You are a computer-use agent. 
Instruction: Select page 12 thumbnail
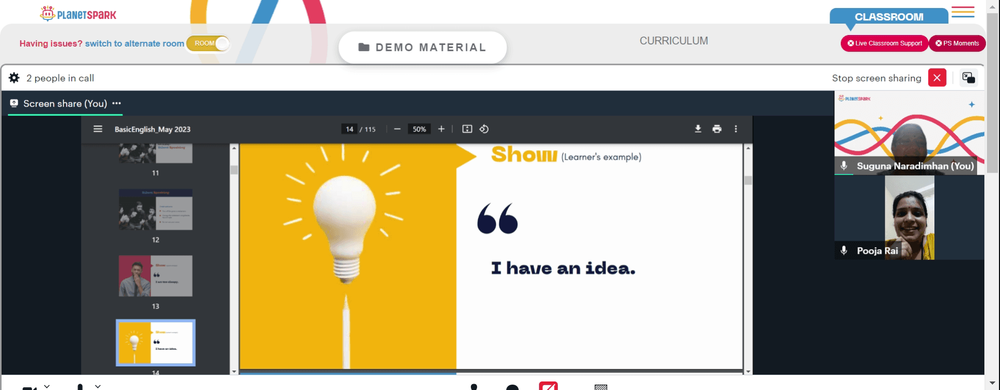point(156,209)
